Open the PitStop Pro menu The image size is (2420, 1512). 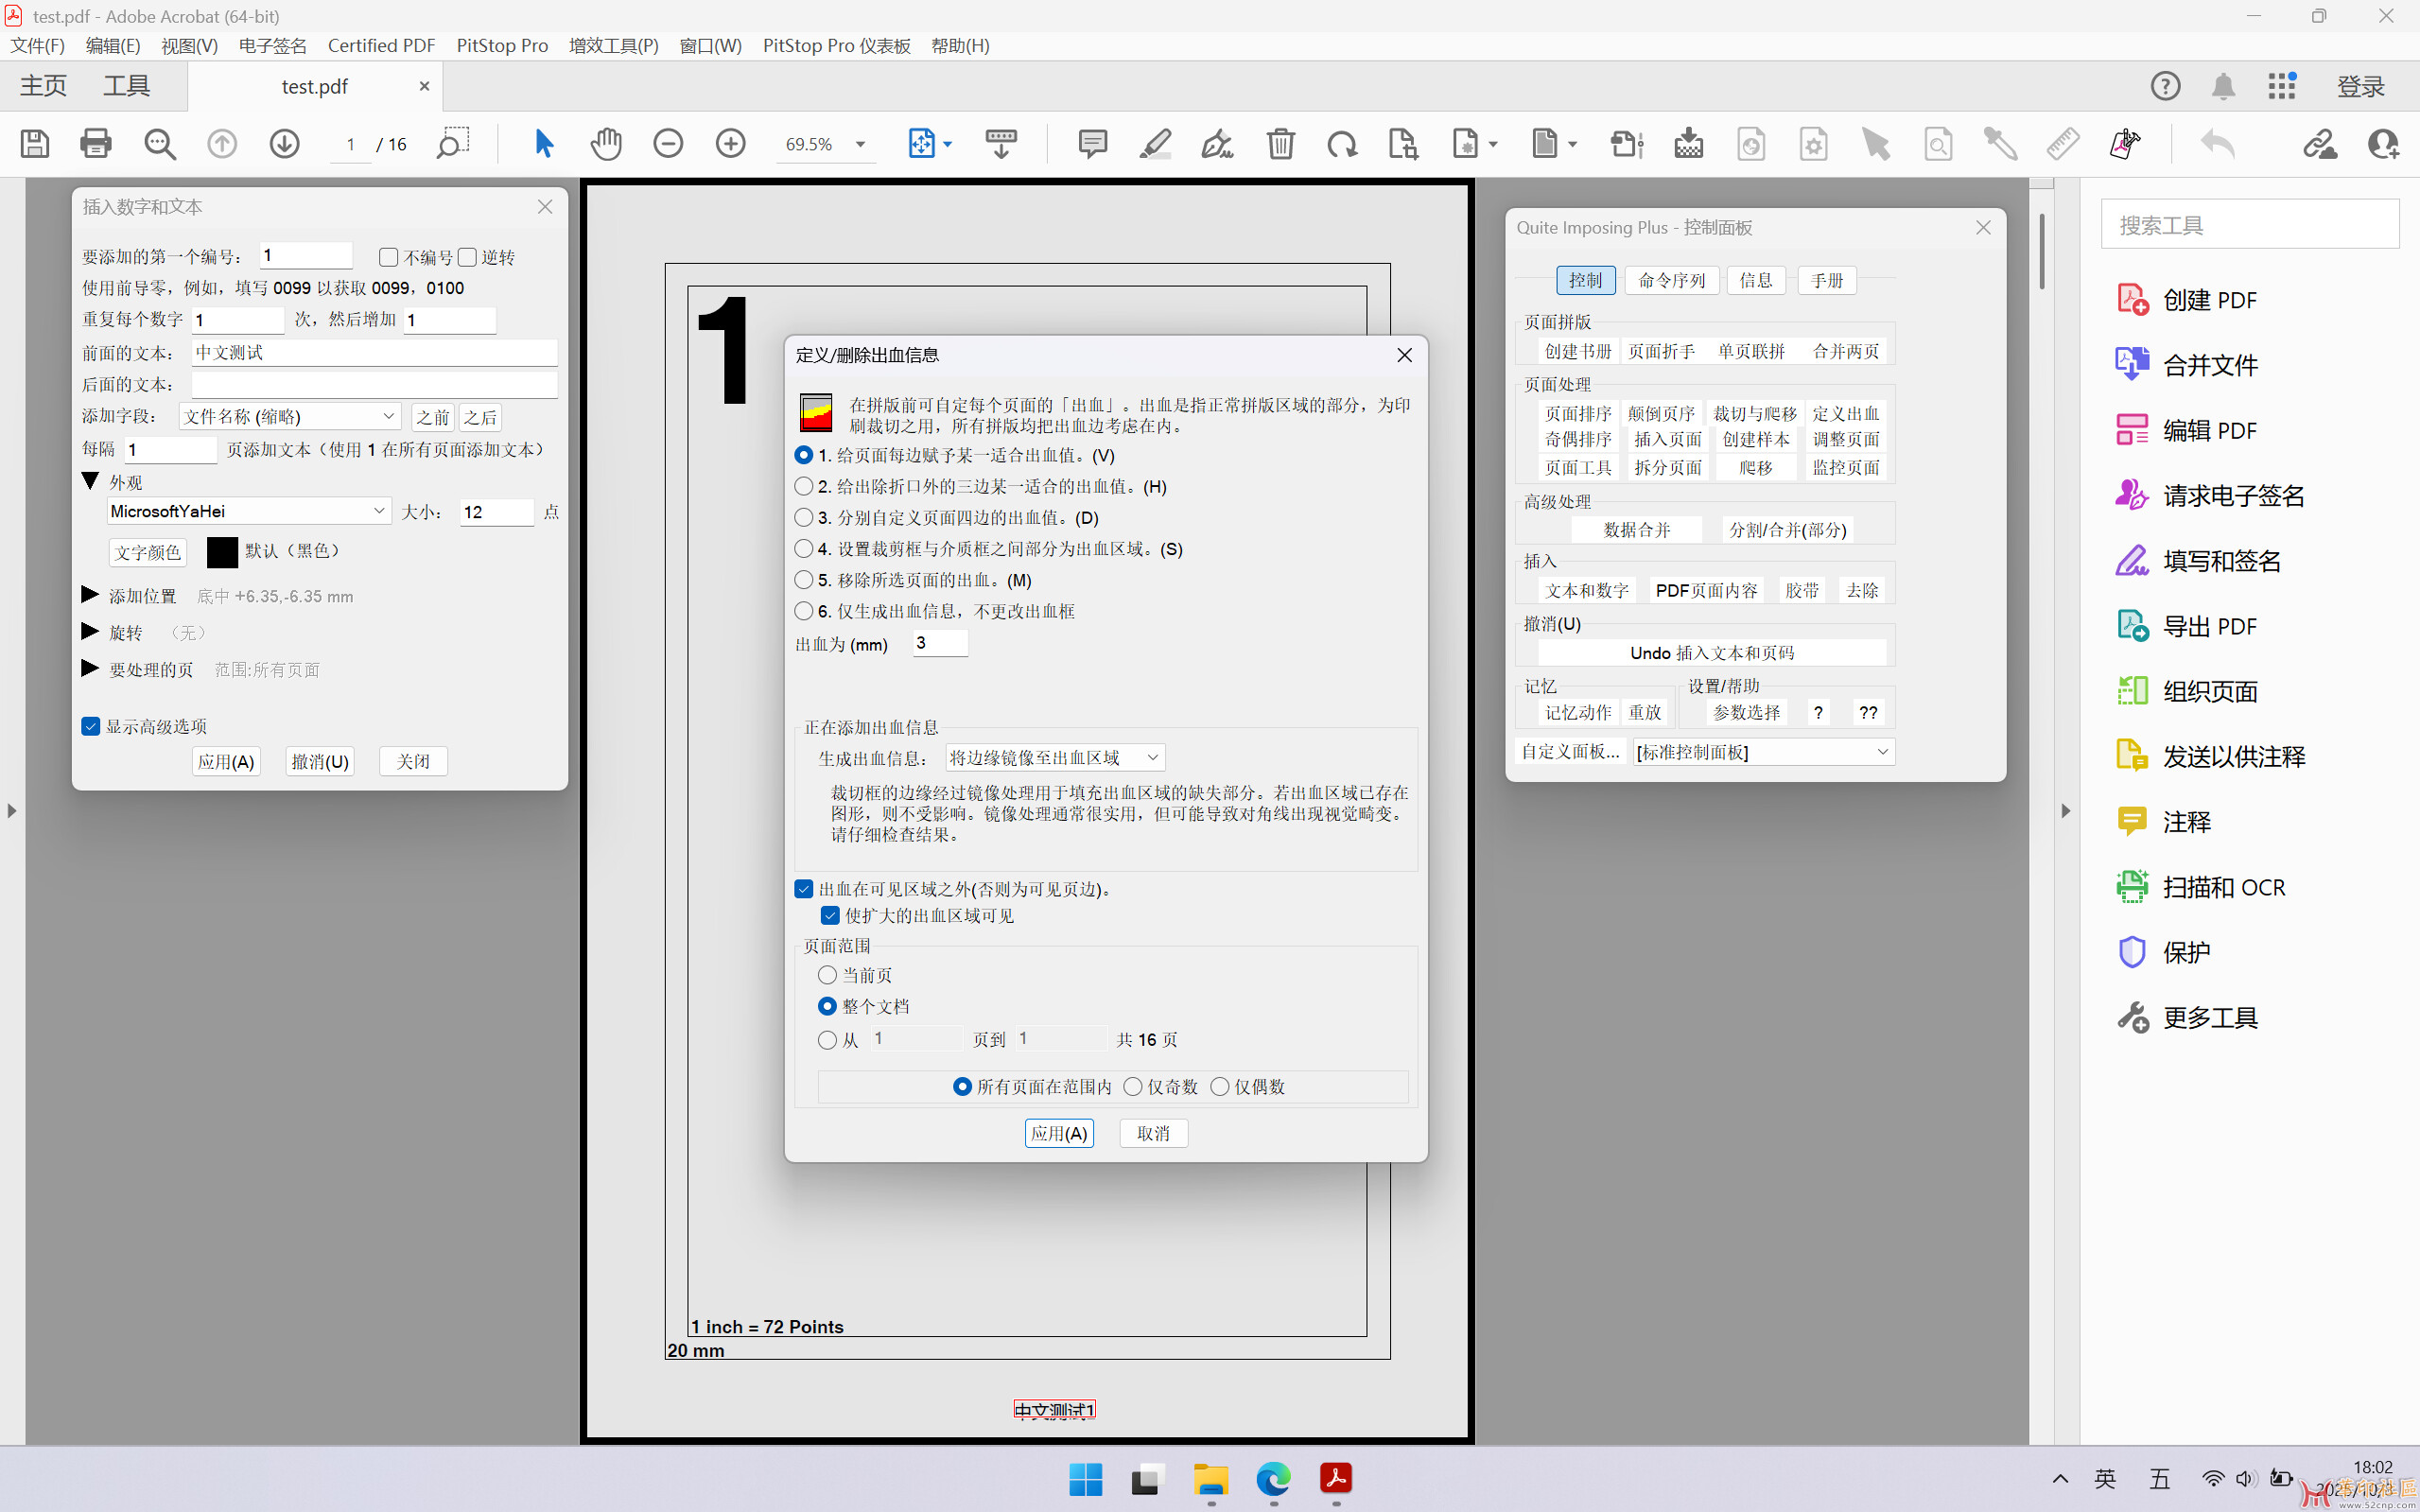[502, 46]
